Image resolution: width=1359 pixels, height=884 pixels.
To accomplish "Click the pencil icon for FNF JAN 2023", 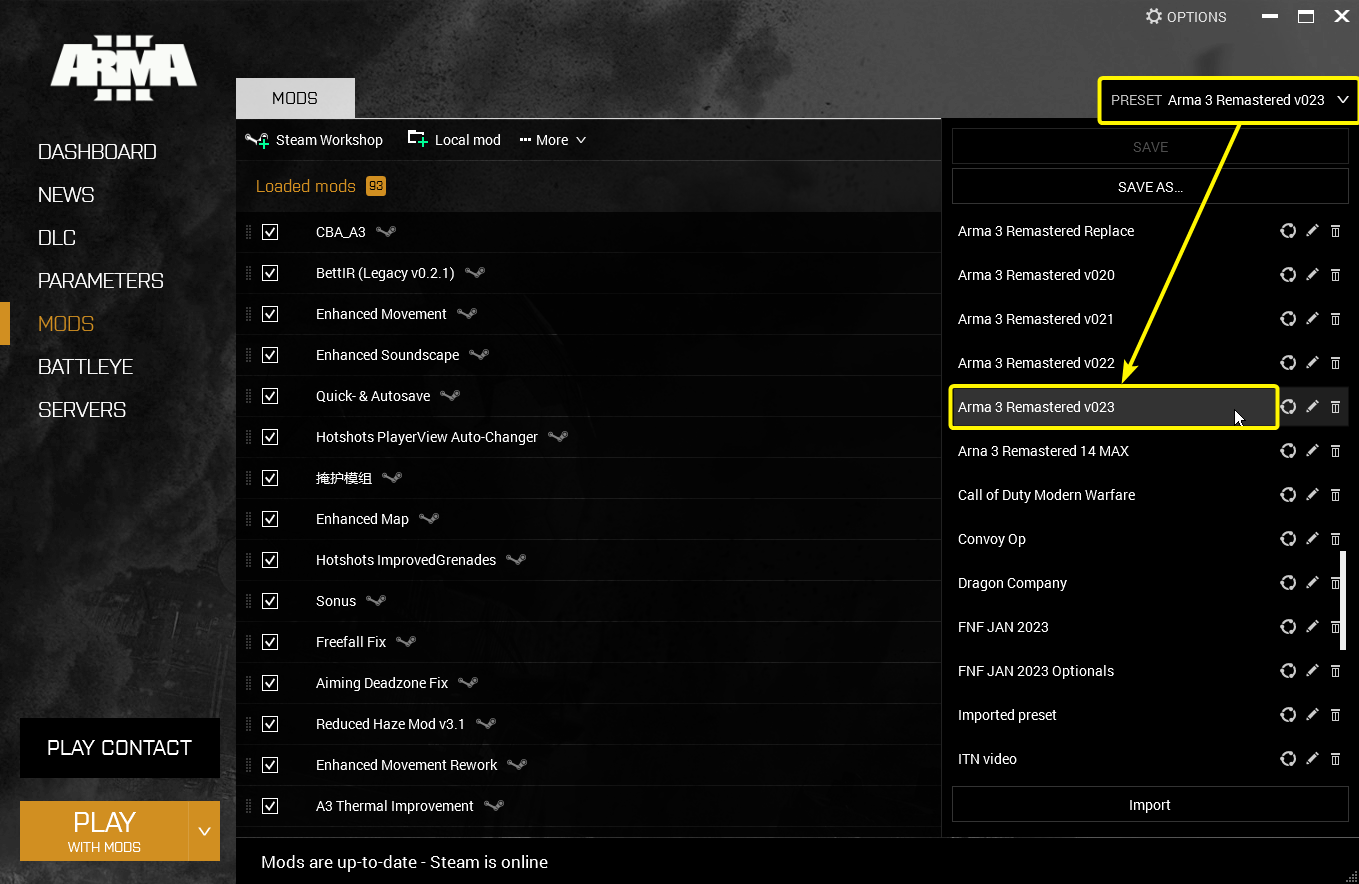I will 1312,627.
